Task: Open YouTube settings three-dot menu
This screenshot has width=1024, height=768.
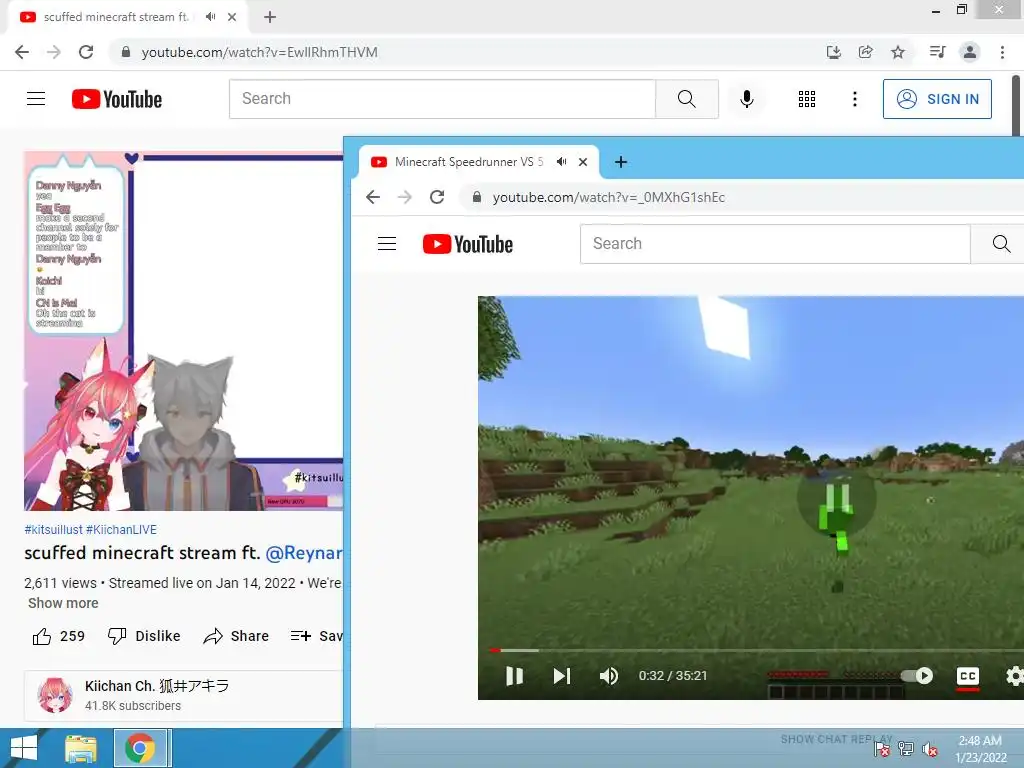Action: [855, 99]
